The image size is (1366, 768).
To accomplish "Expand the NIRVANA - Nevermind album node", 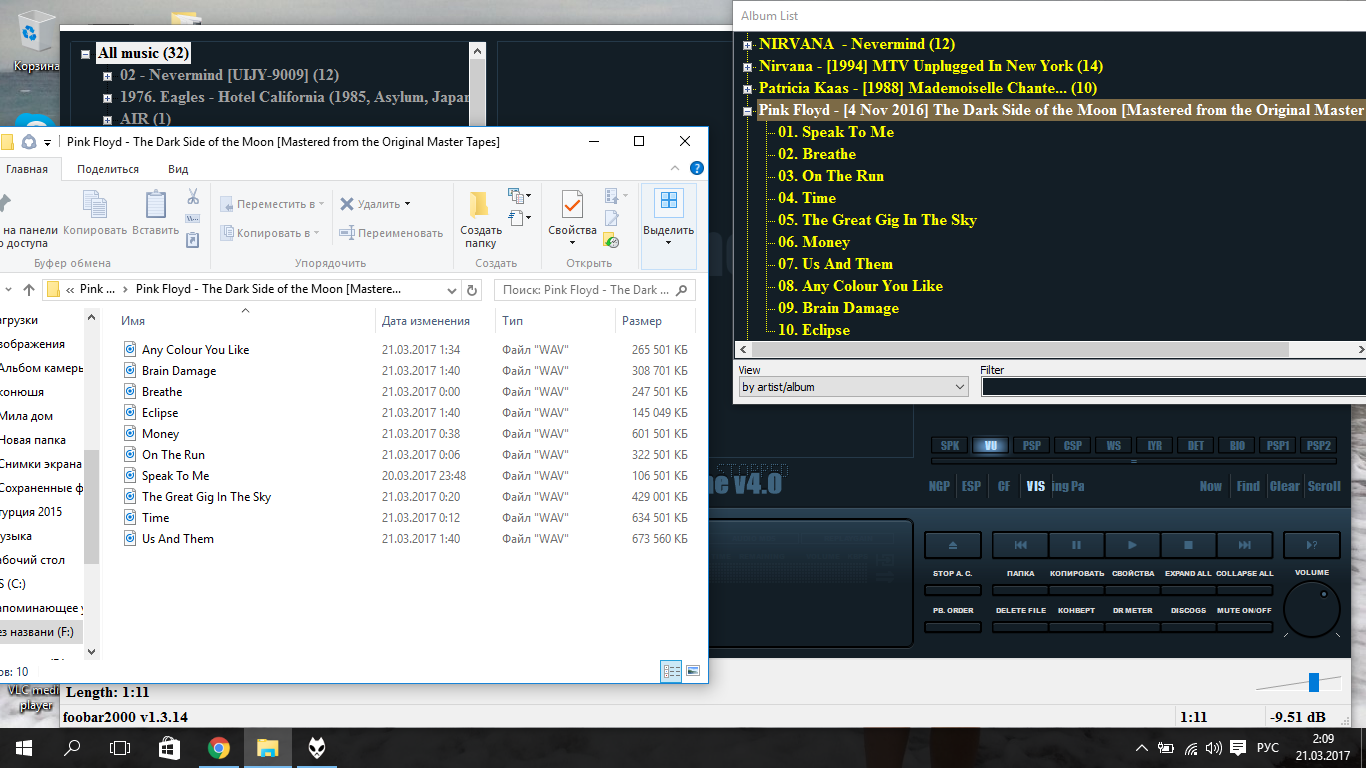I will click(x=747, y=45).
